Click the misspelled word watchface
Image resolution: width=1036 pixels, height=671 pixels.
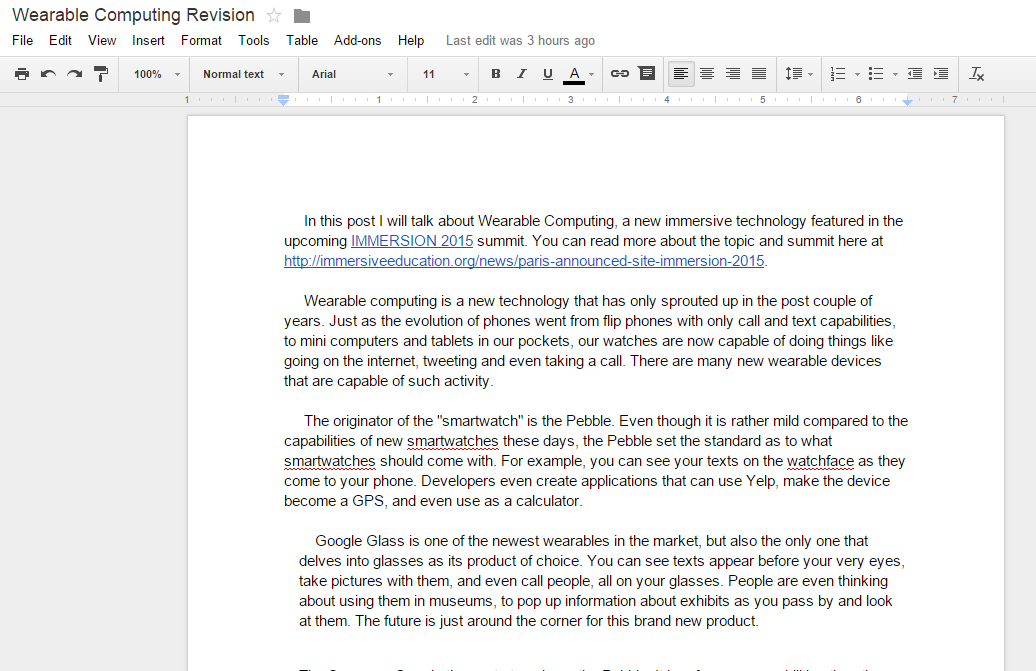tap(820, 461)
